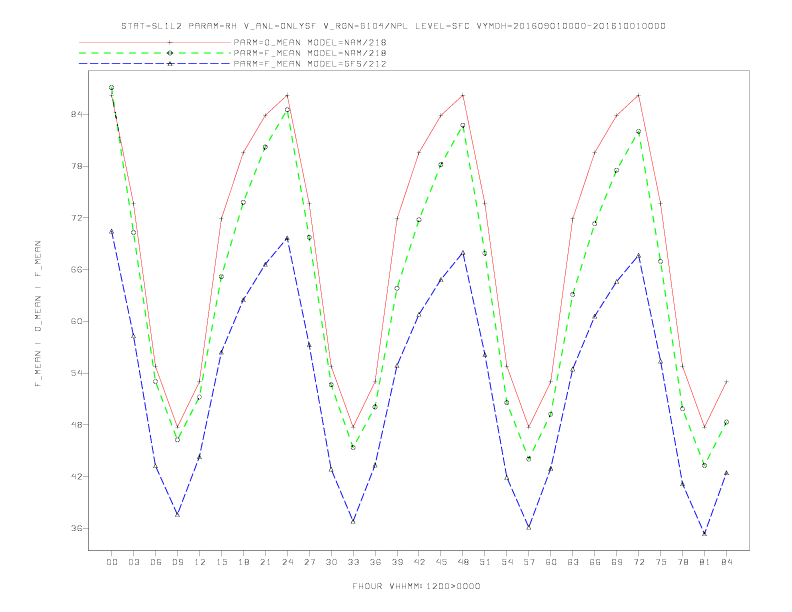Click y-axis tick value 66

(x=77, y=270)
